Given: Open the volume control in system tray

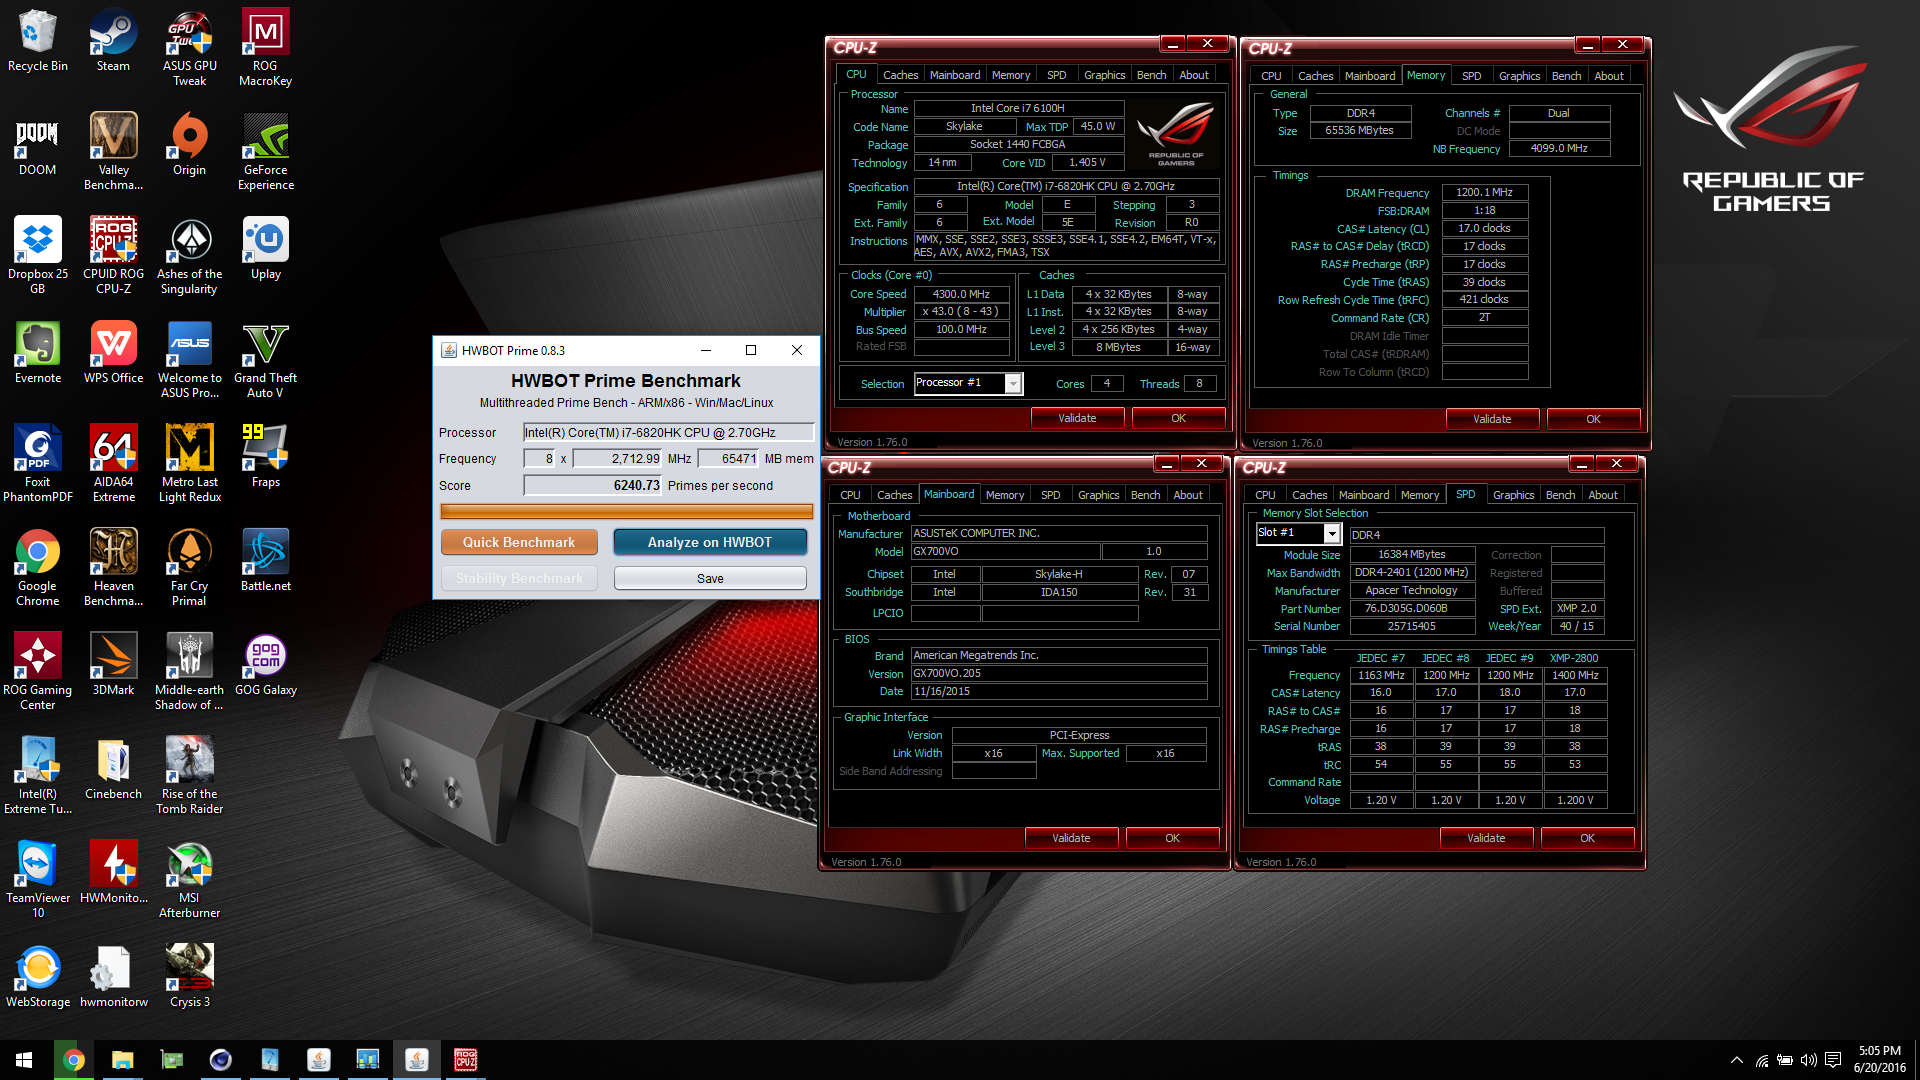Looking at the screenshot, I should coord(1808,1060).
